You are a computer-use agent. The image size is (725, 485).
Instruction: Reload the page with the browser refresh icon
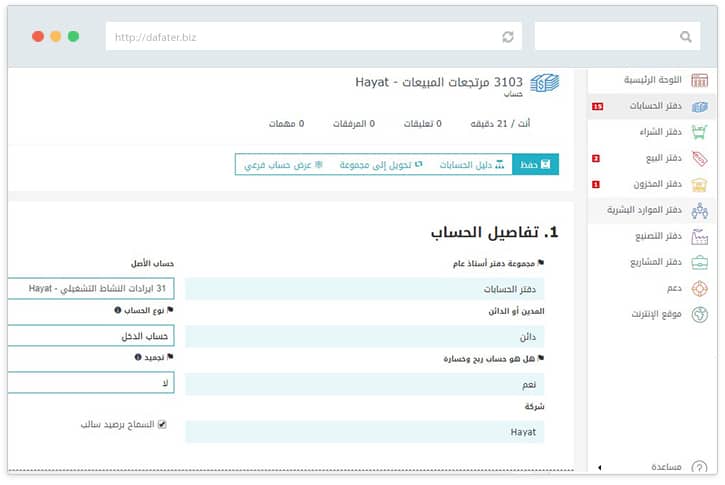pyautogui.click(x=508, y=37)
